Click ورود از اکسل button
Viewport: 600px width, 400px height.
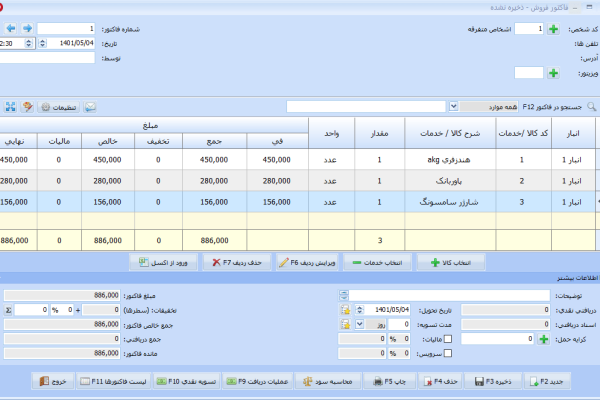163,263
